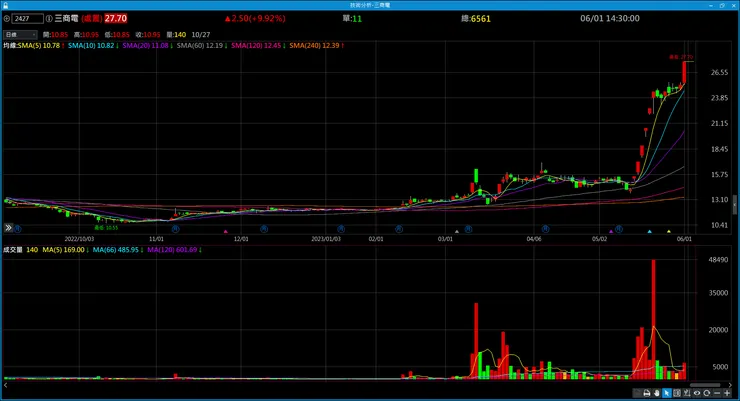The image size is (740, 401).
Task: Click the scroll right arrow at bottom
Action: pyautogui.click(x=730, y=385)
